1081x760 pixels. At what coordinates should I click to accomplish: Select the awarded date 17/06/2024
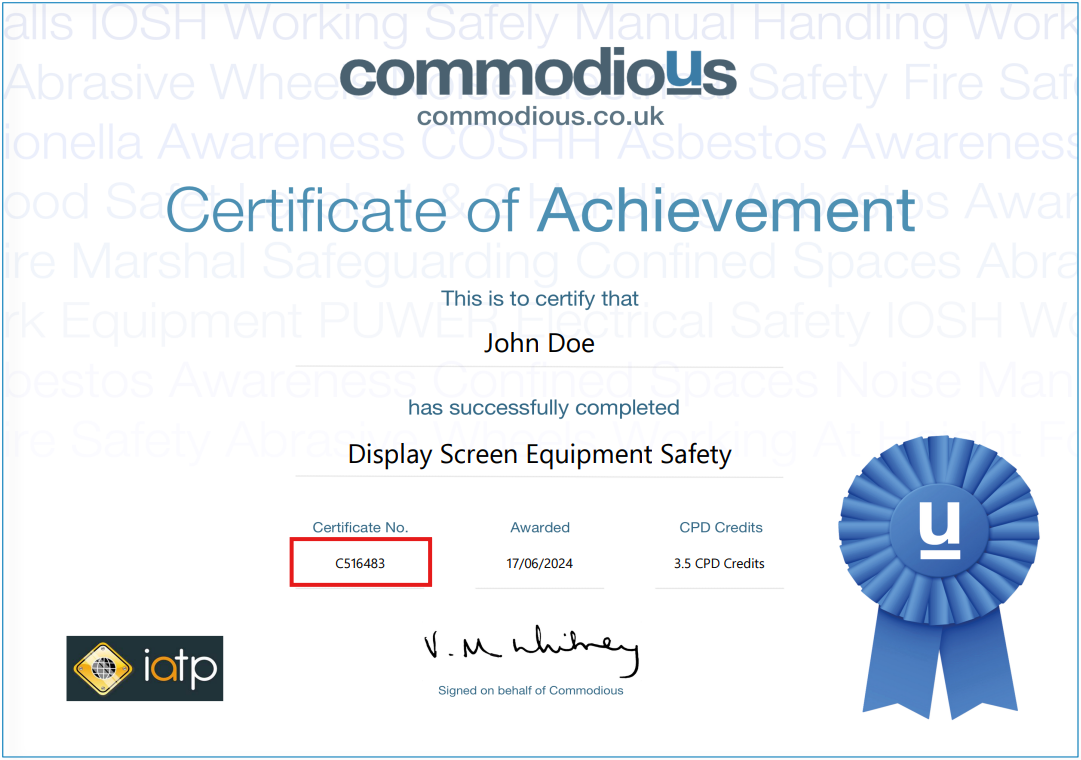pos(540,563)
